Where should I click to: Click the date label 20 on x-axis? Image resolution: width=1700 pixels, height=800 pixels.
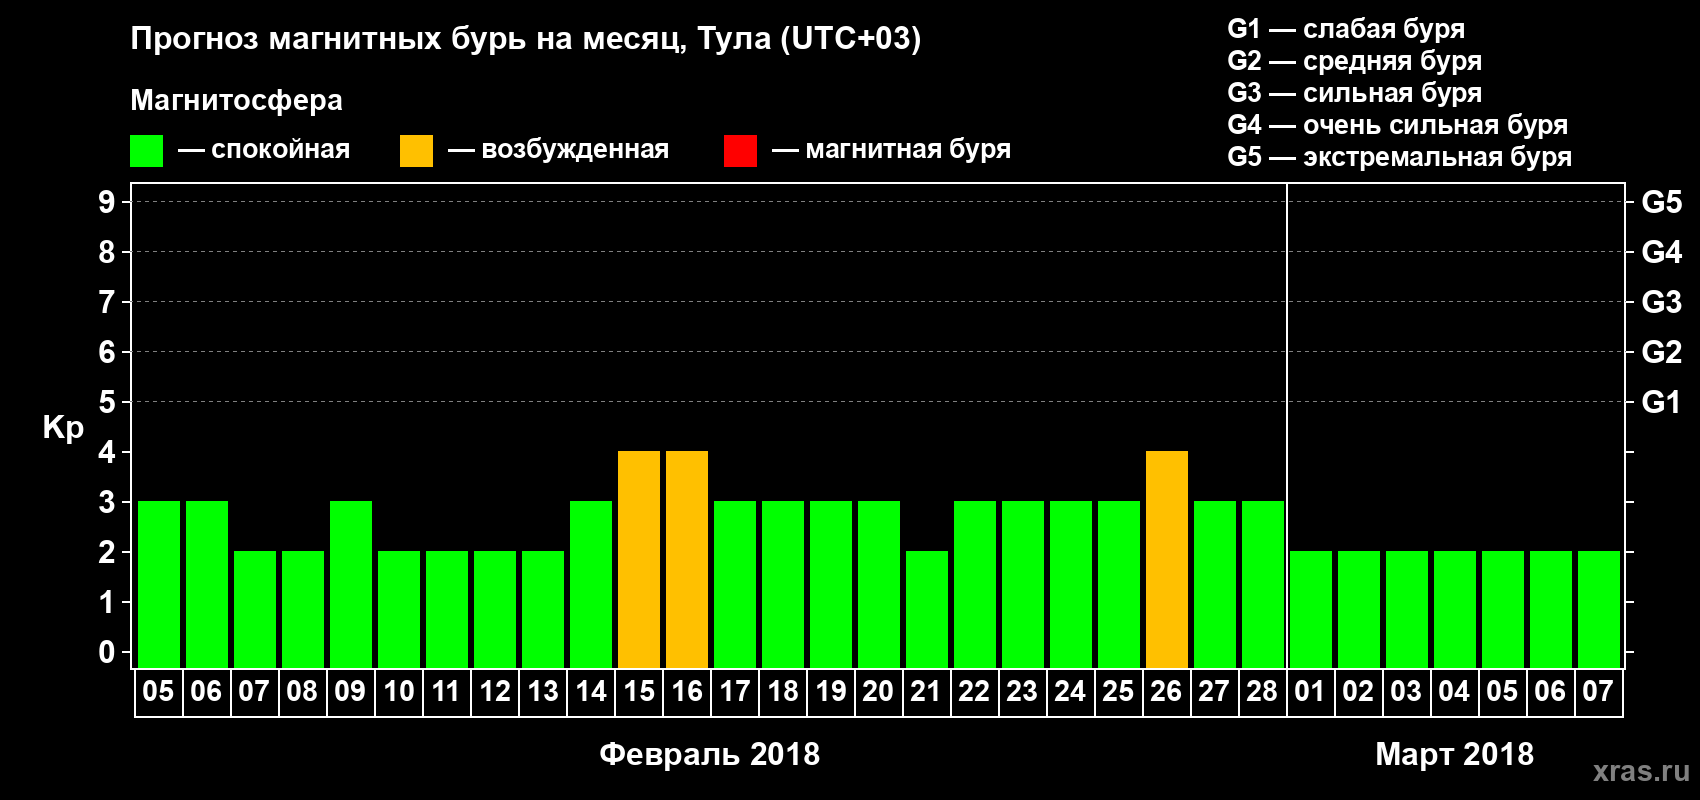pyautogui.click(x=879, y=692)
